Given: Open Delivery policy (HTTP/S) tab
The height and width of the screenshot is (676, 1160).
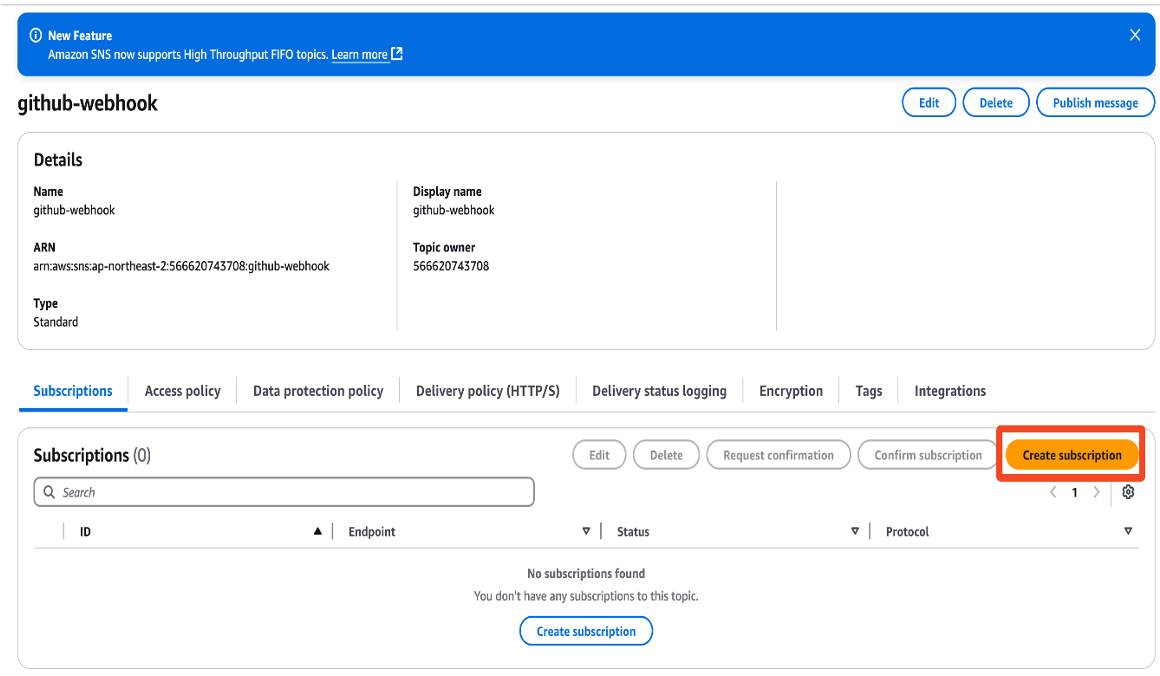Looking at the screenshot, I should click(488, 391).
